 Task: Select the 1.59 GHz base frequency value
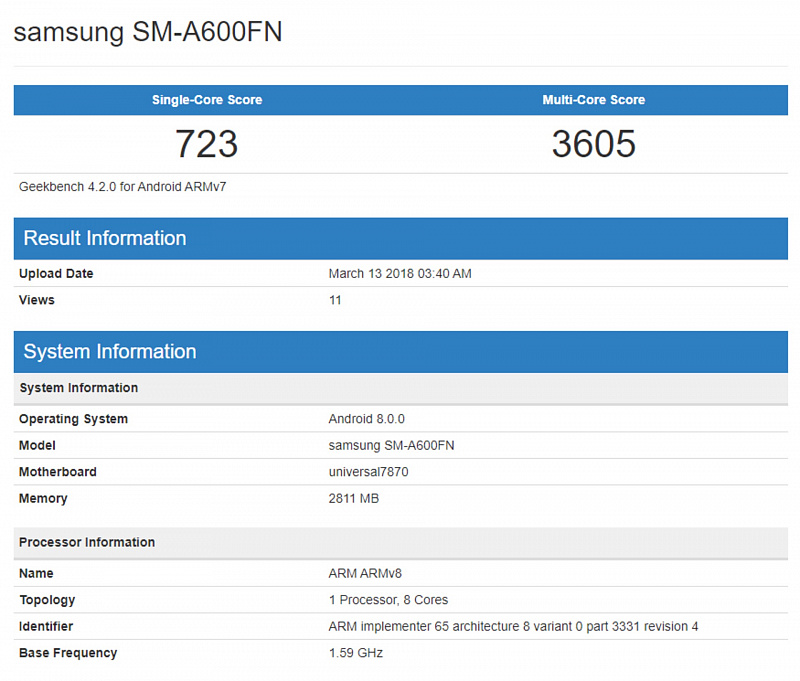click(356, 653)
